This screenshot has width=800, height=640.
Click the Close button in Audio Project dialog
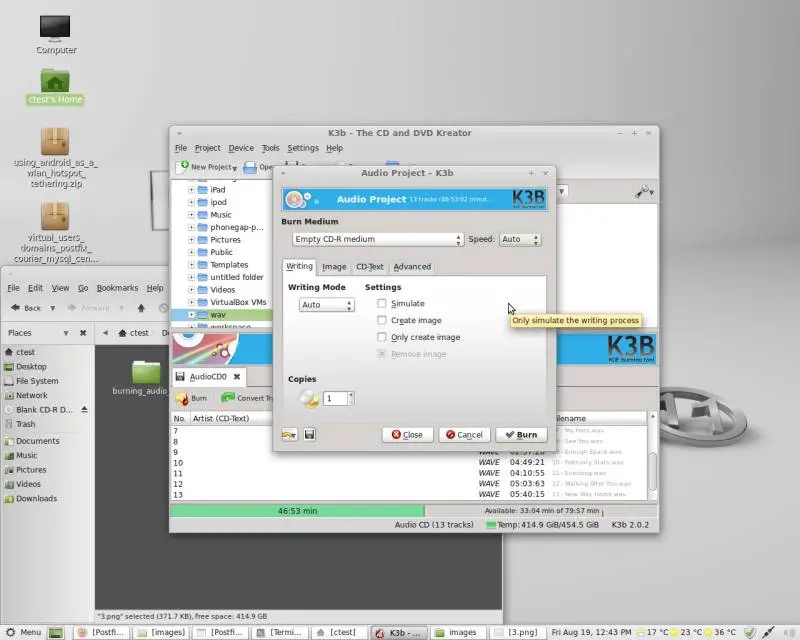(x=407, y=434)
